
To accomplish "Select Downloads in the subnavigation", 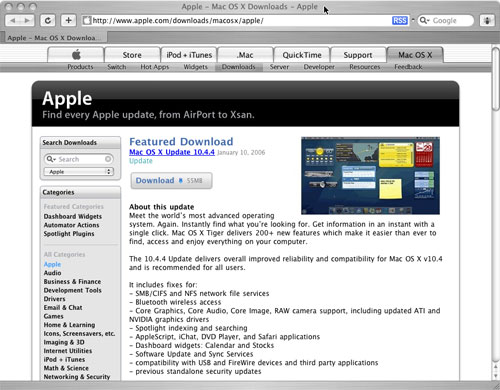I will click(x=239, y=67).
